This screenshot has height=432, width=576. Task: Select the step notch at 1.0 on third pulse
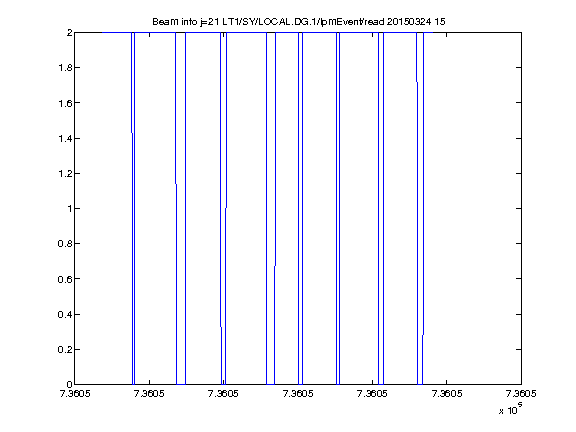(x=226, y=208)
